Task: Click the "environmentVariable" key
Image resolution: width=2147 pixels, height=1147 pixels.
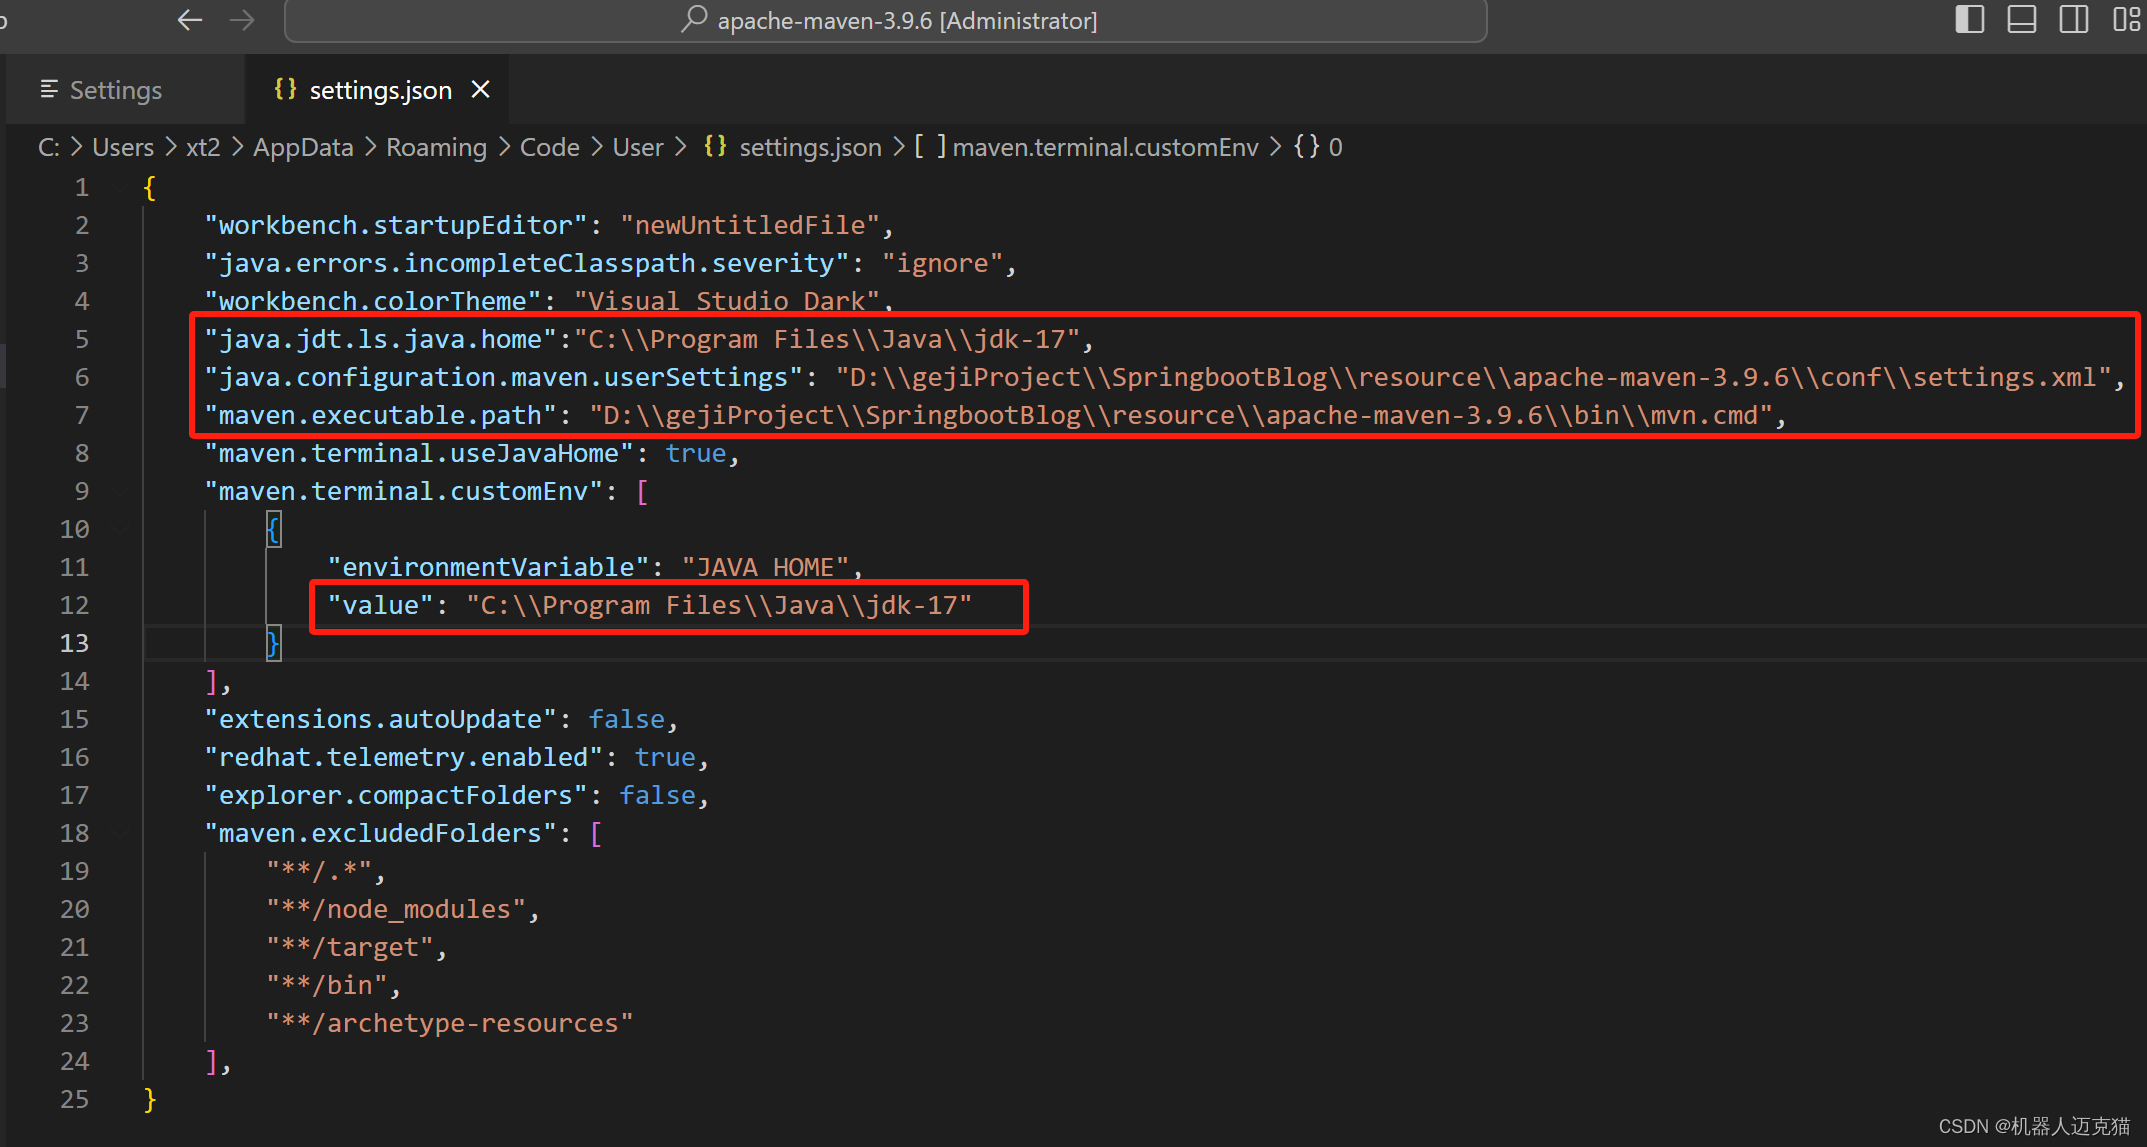Action: tap(489, 568)
